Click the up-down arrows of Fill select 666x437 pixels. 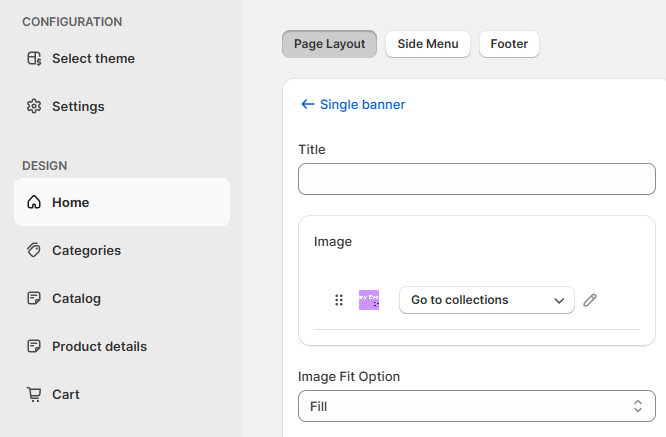[x=638, y=406]
